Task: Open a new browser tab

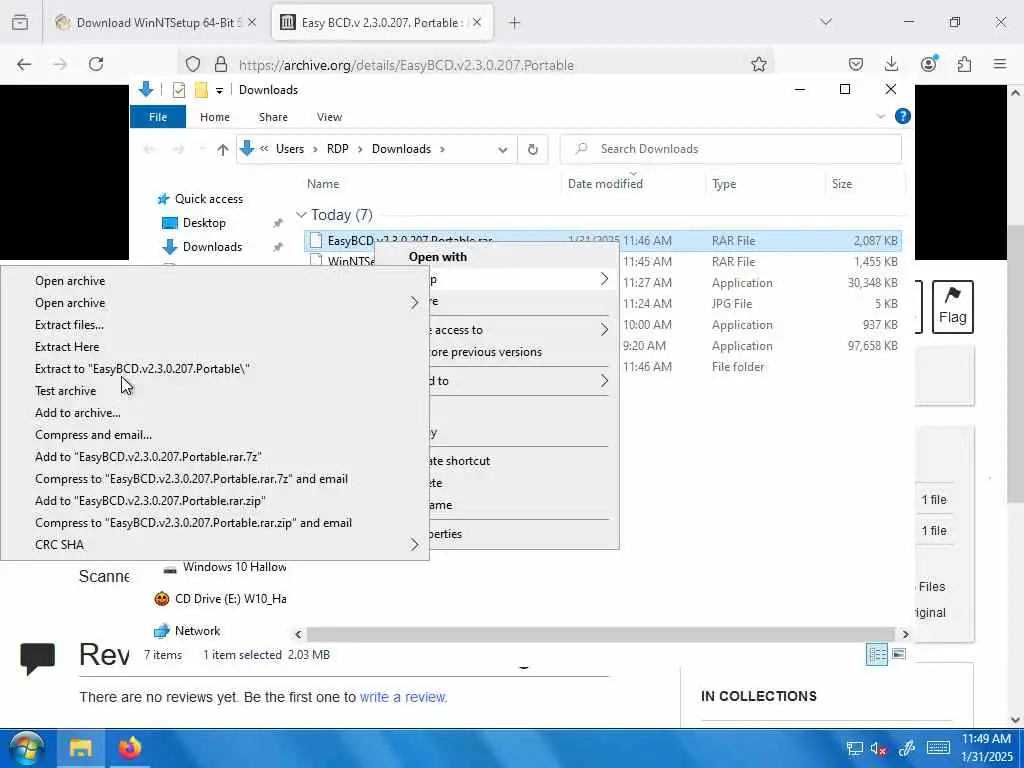Action: point(515,23)
